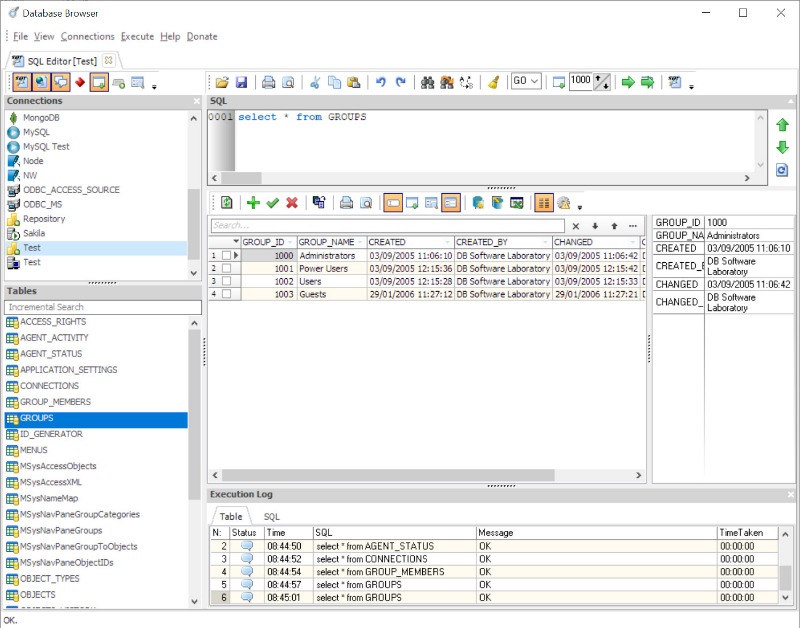Toggle the first highlighted SQL button in the left toolbar
The image size is (800, 628).
(22, 82)
